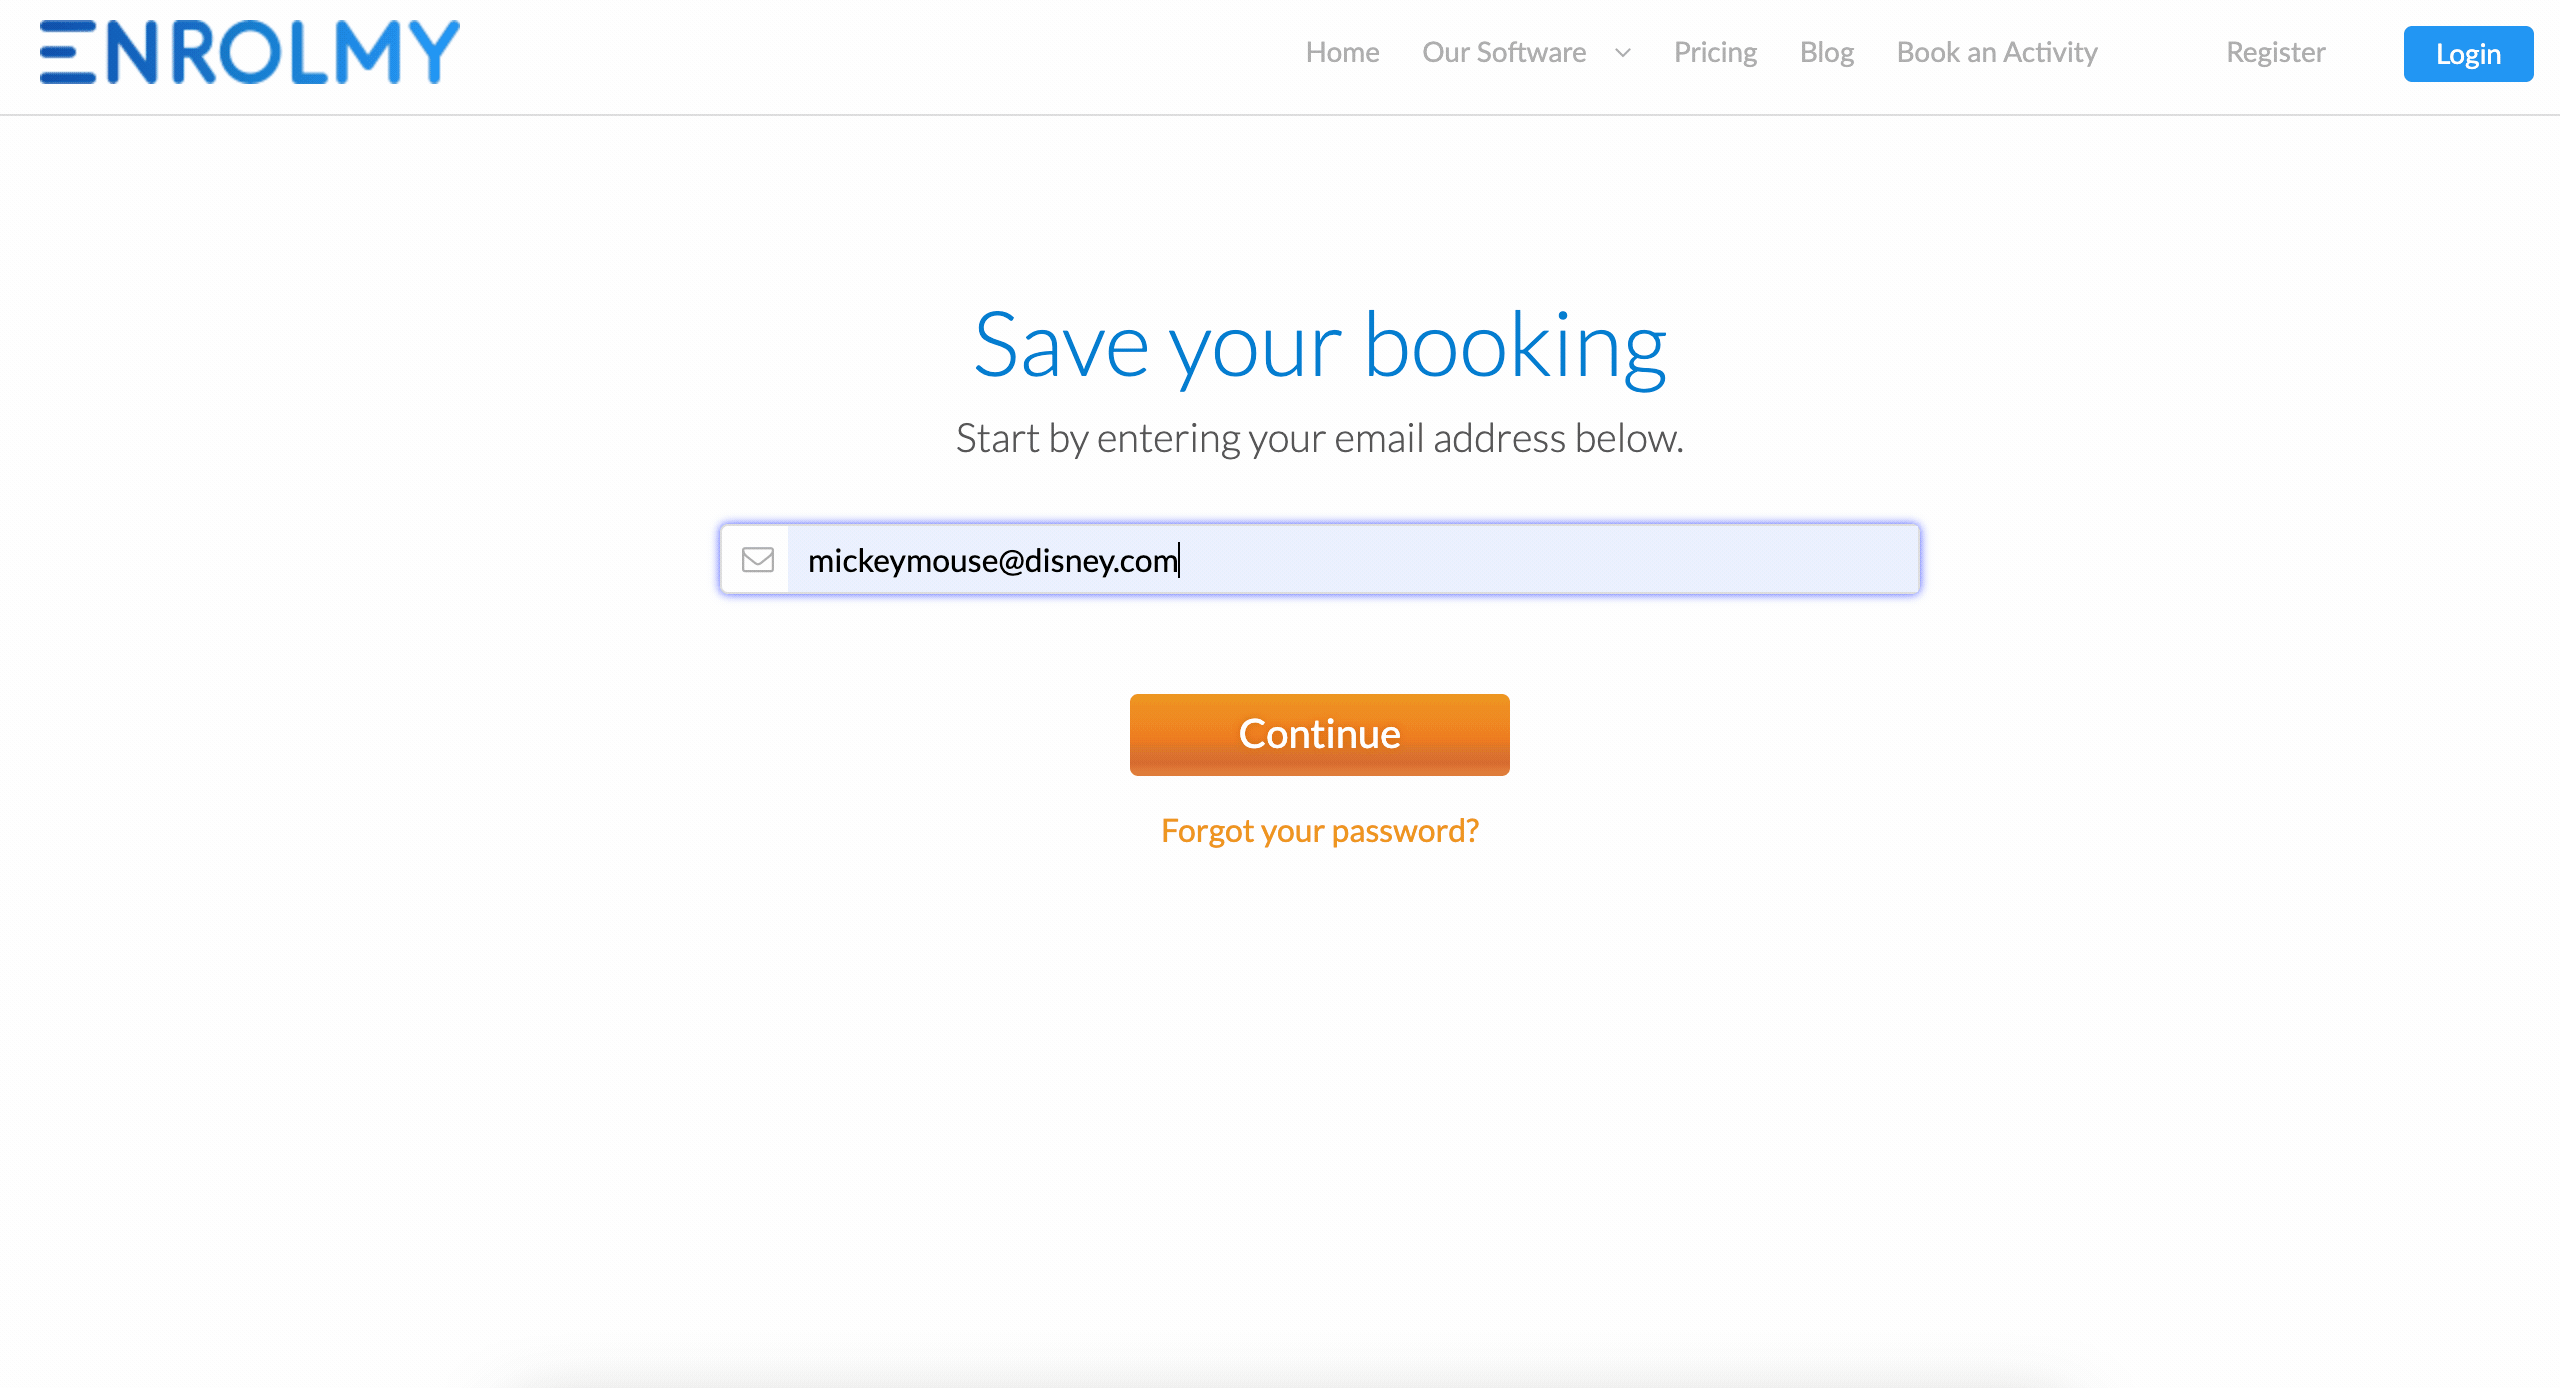Click the Start by entering your email subtitle

[1319, 439]
